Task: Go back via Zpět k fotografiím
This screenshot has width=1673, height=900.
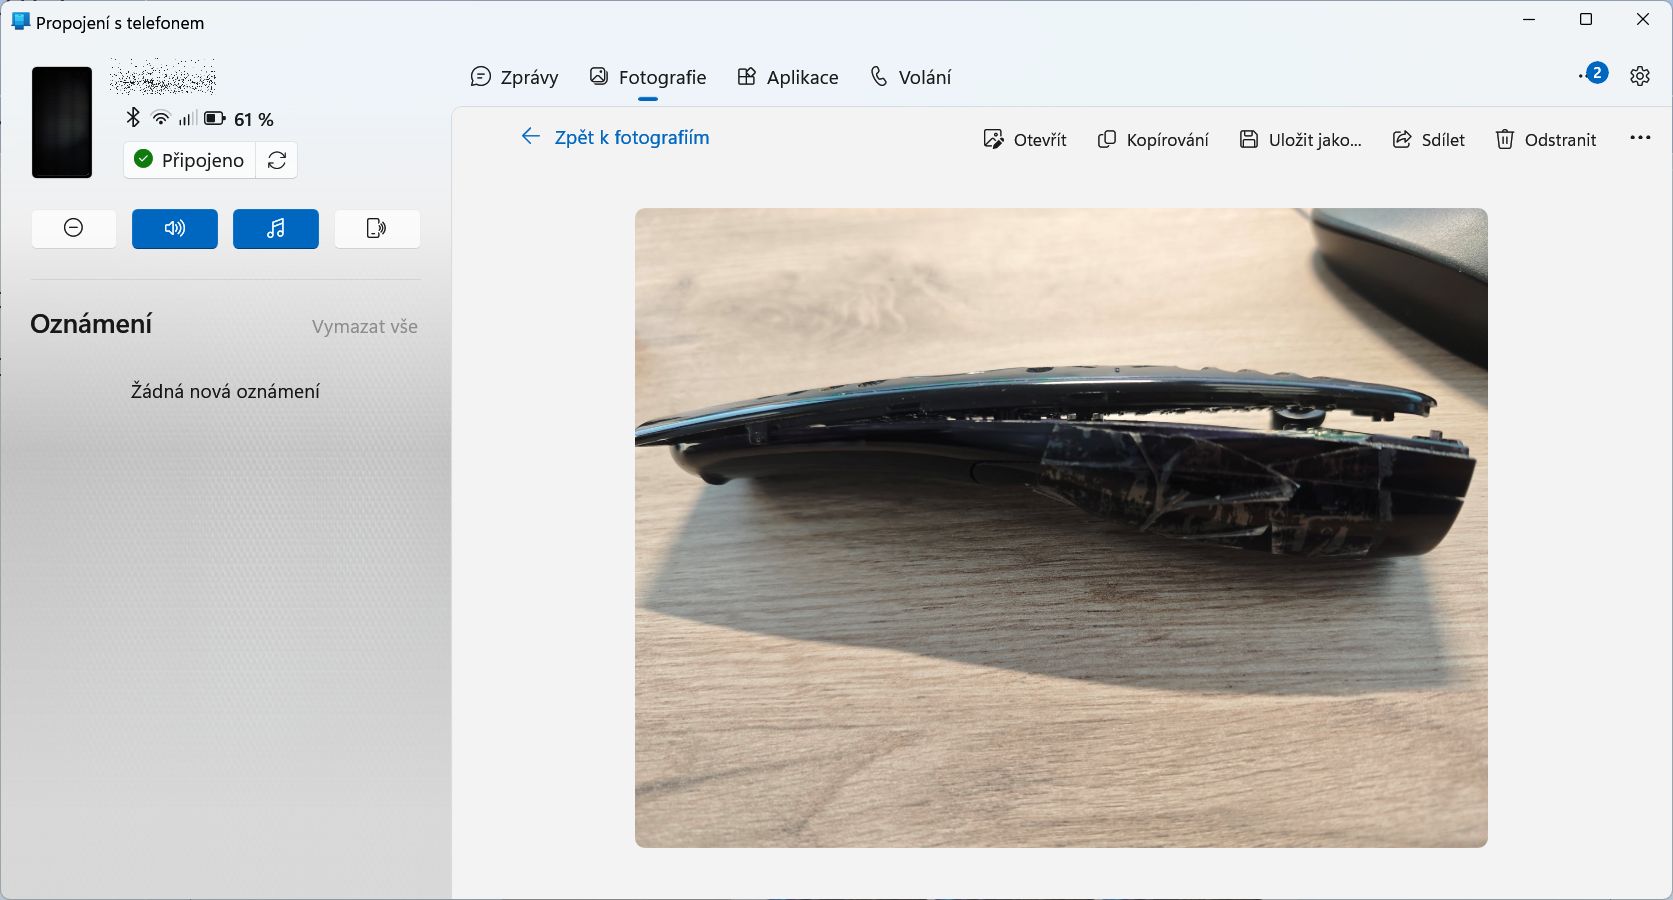Action: pos(615,137)
